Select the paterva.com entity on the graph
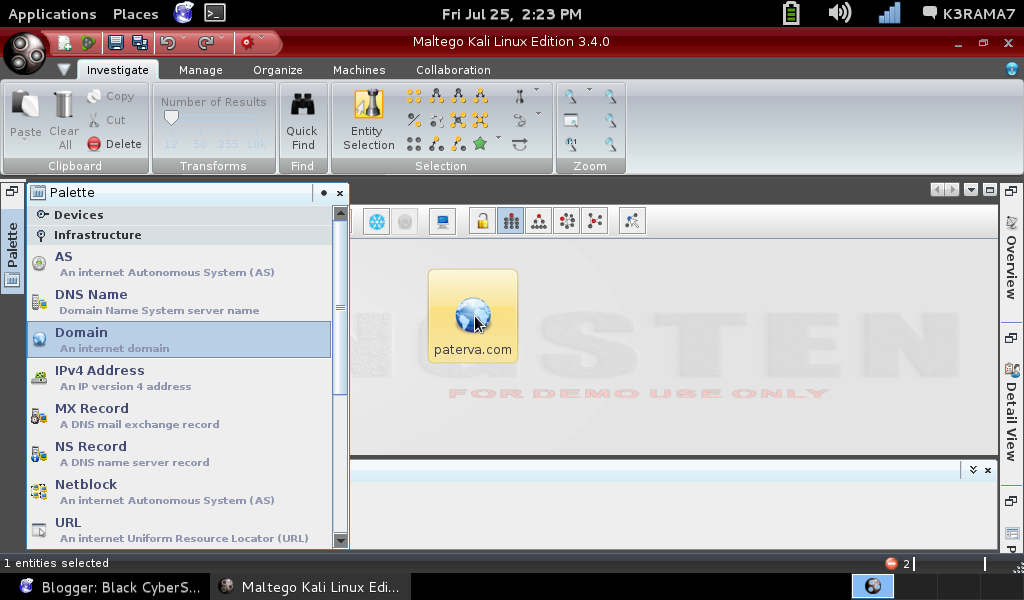 pos(473,316)
